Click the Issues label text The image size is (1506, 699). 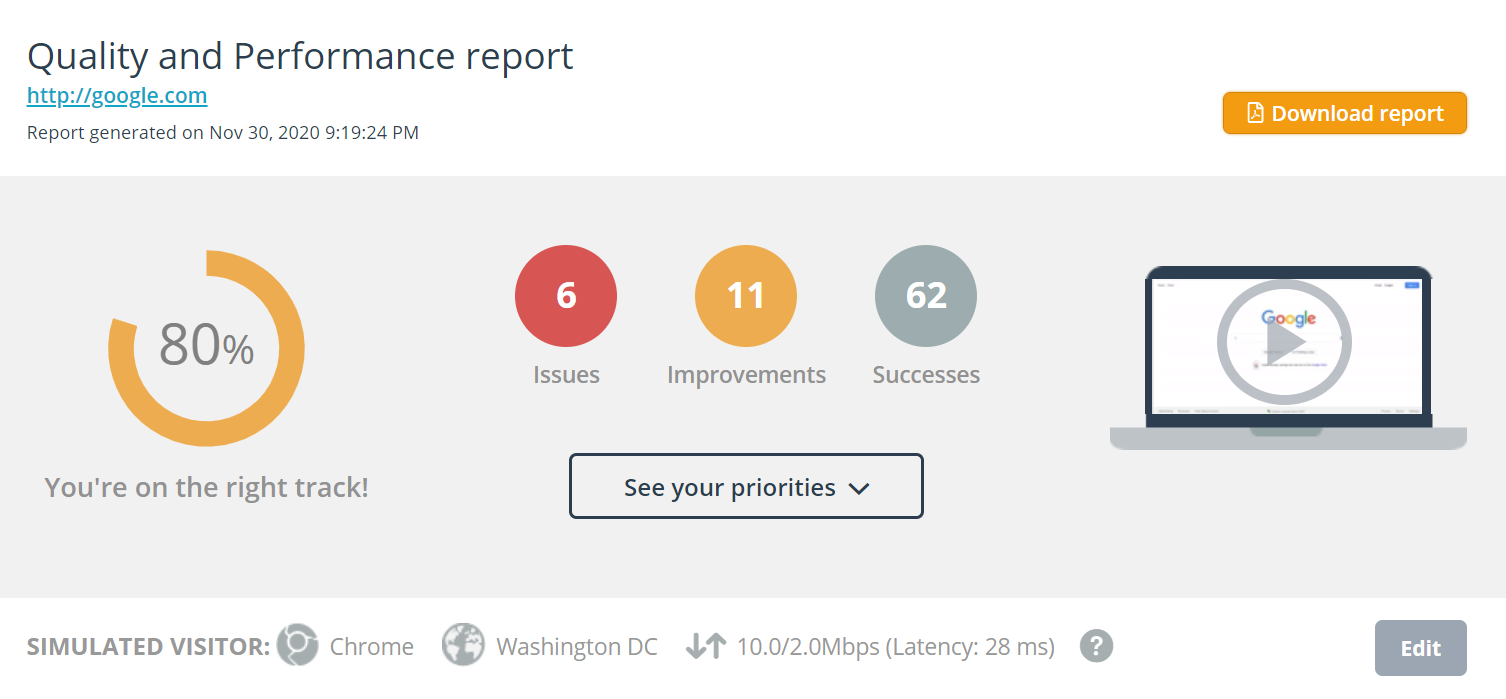coord(566,375)
